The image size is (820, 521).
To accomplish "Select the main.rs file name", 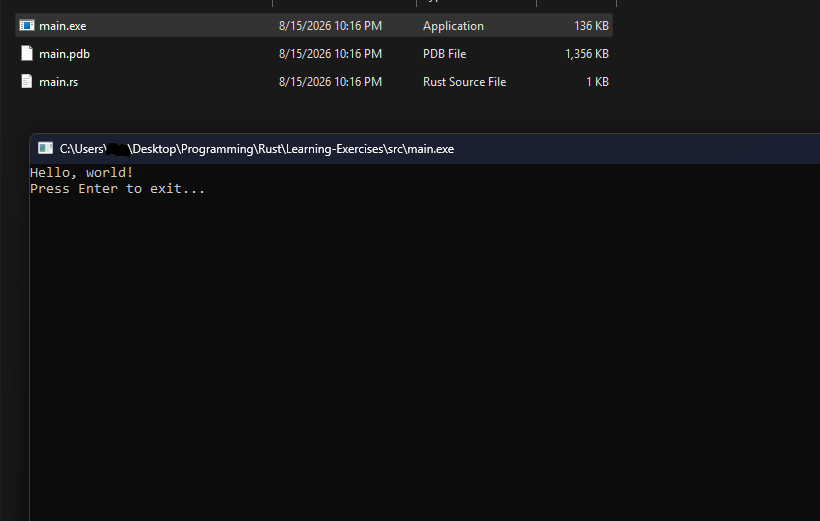I will pos(59,82).
